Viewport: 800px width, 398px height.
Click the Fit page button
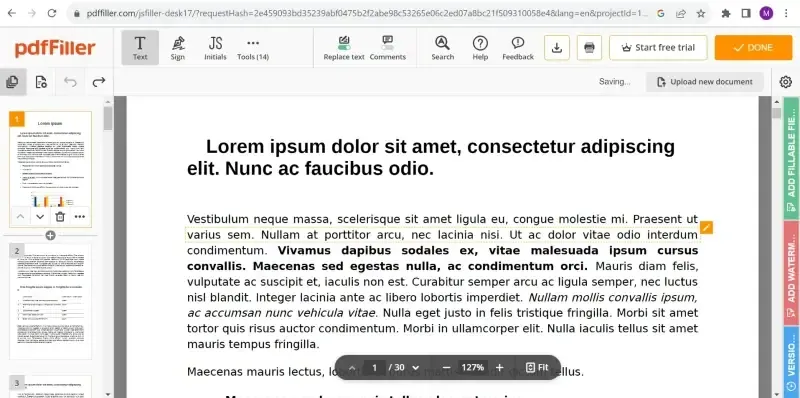(x=537, y=367)
